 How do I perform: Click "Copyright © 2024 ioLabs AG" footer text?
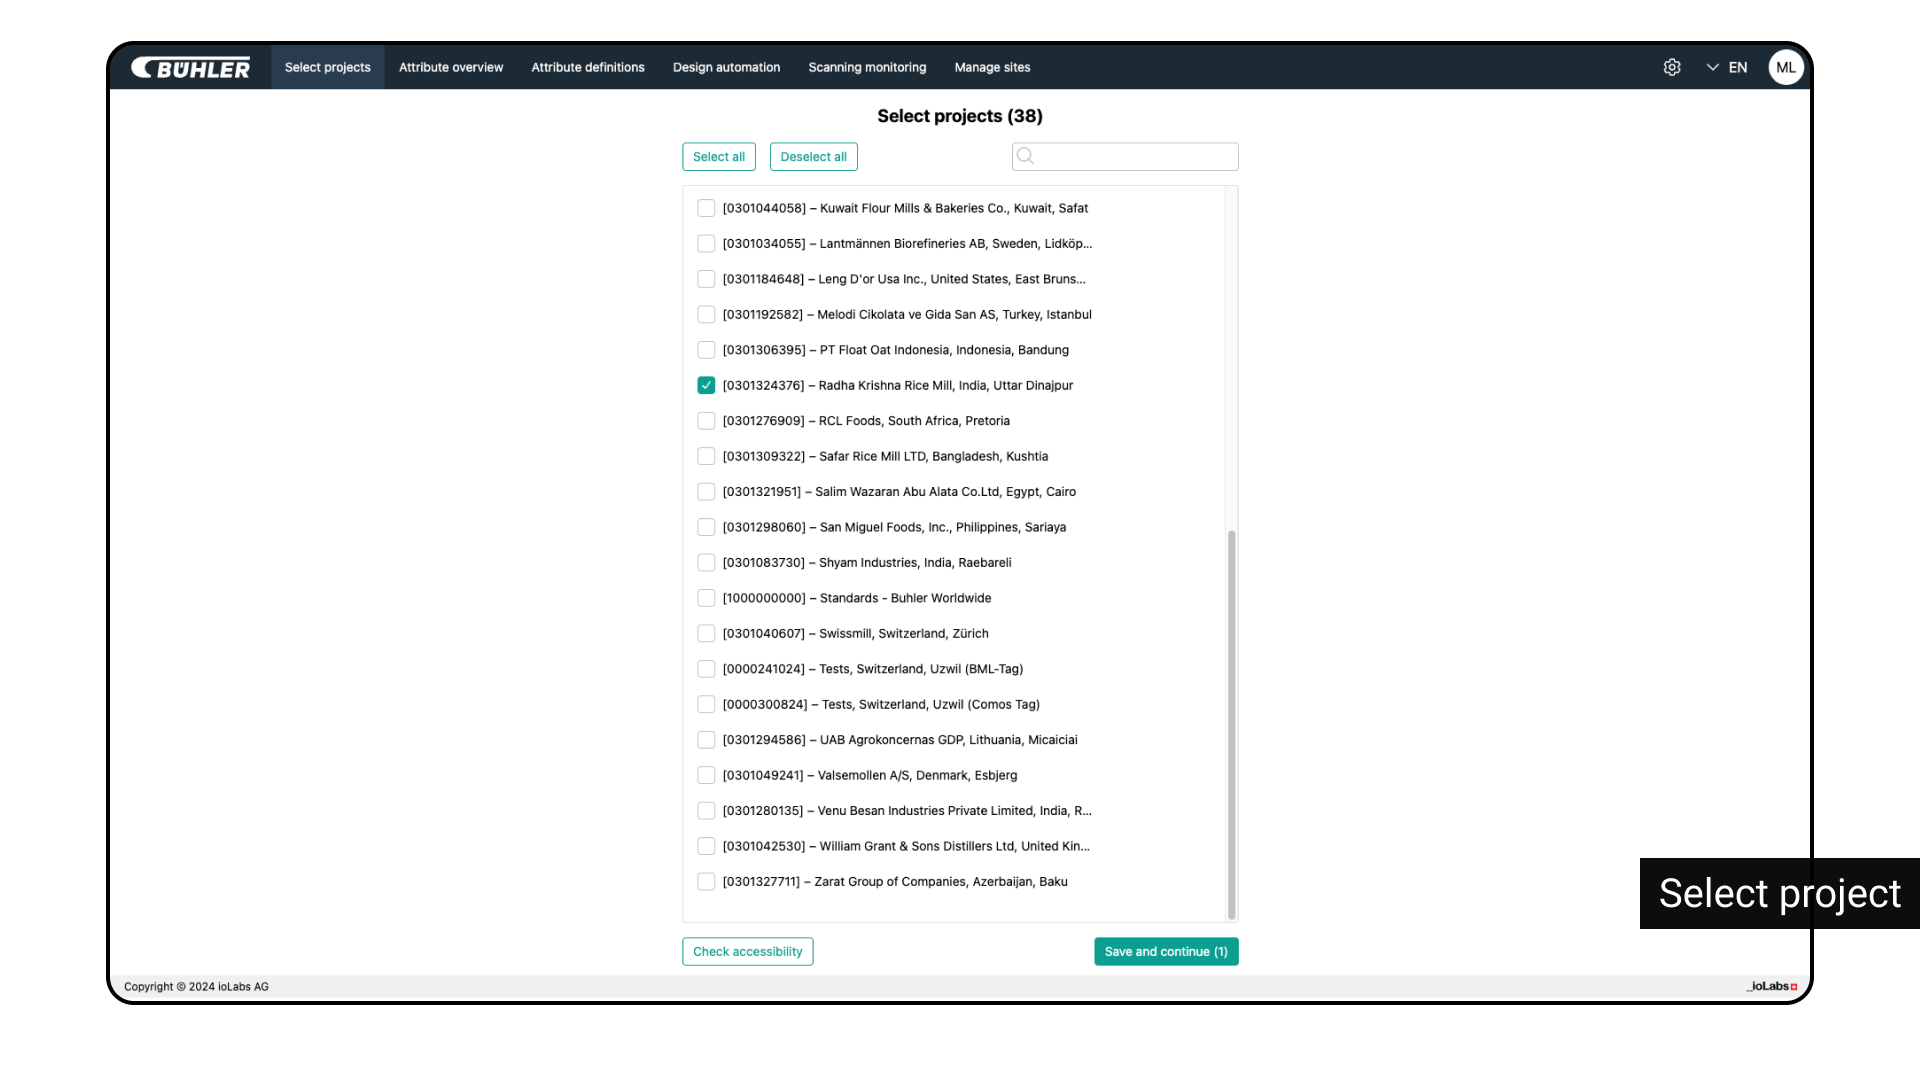coord(196,986)
